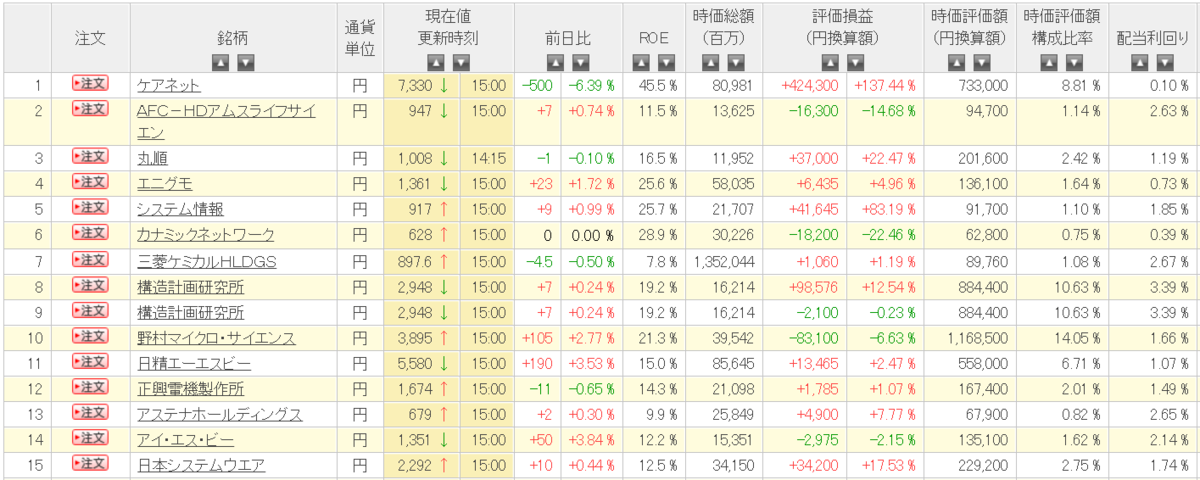1200x480 pixels.
Task: Click the 通貨単位 column header
Action: point(359,38)
